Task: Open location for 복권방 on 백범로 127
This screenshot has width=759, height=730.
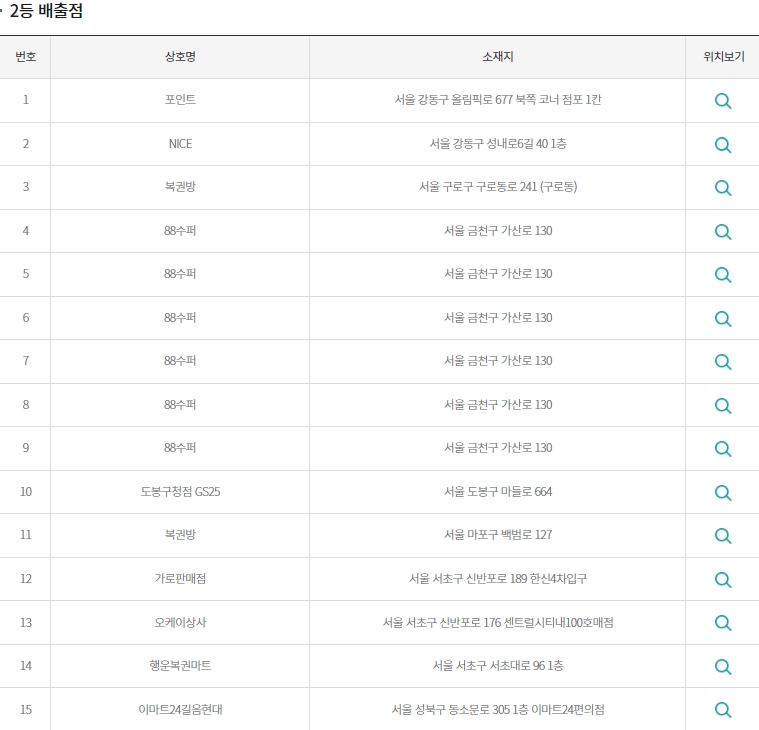Action: [723, 536]
